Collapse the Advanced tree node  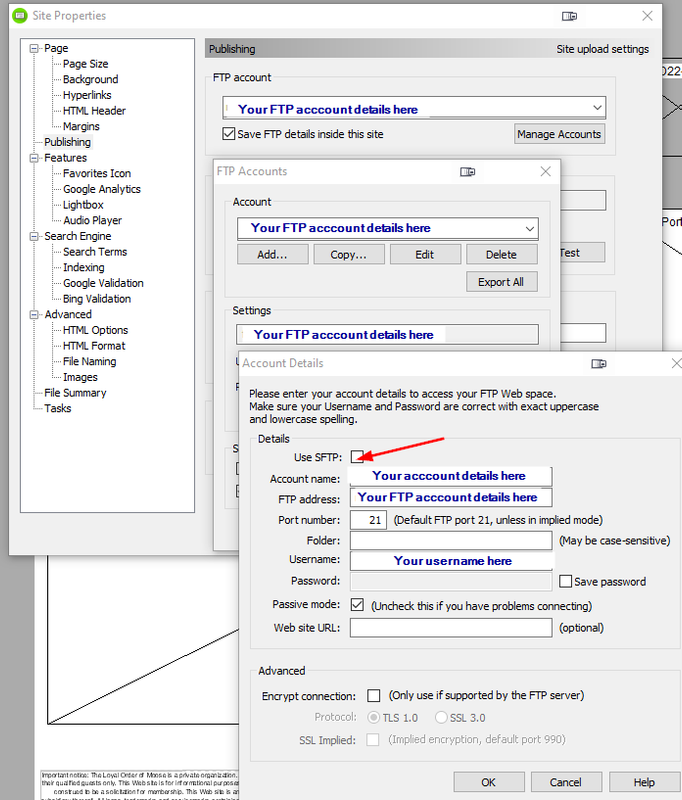pos(34,315)
